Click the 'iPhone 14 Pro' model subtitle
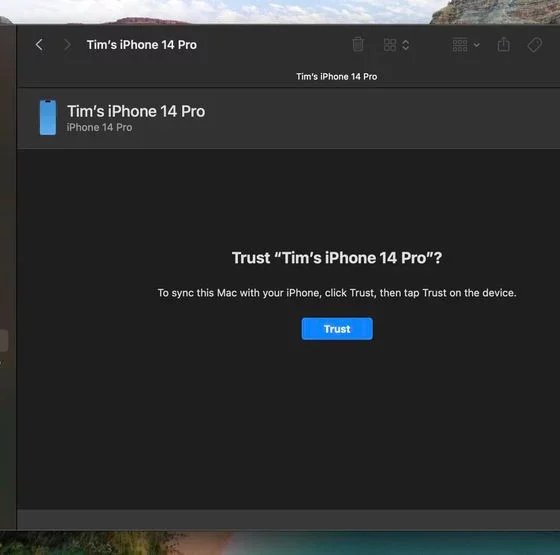Viewport: 560px width, 555px height. coord(99,128)
